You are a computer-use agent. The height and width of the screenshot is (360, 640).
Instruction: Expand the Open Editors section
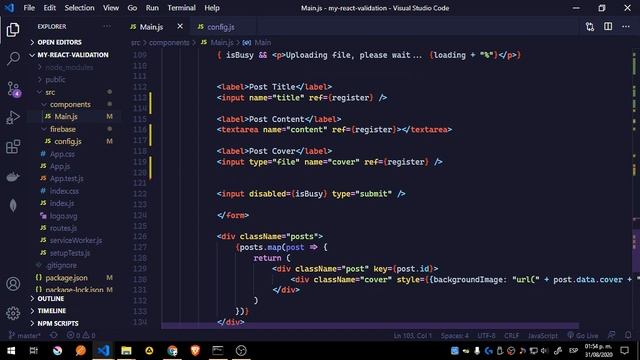pos(59,42)
